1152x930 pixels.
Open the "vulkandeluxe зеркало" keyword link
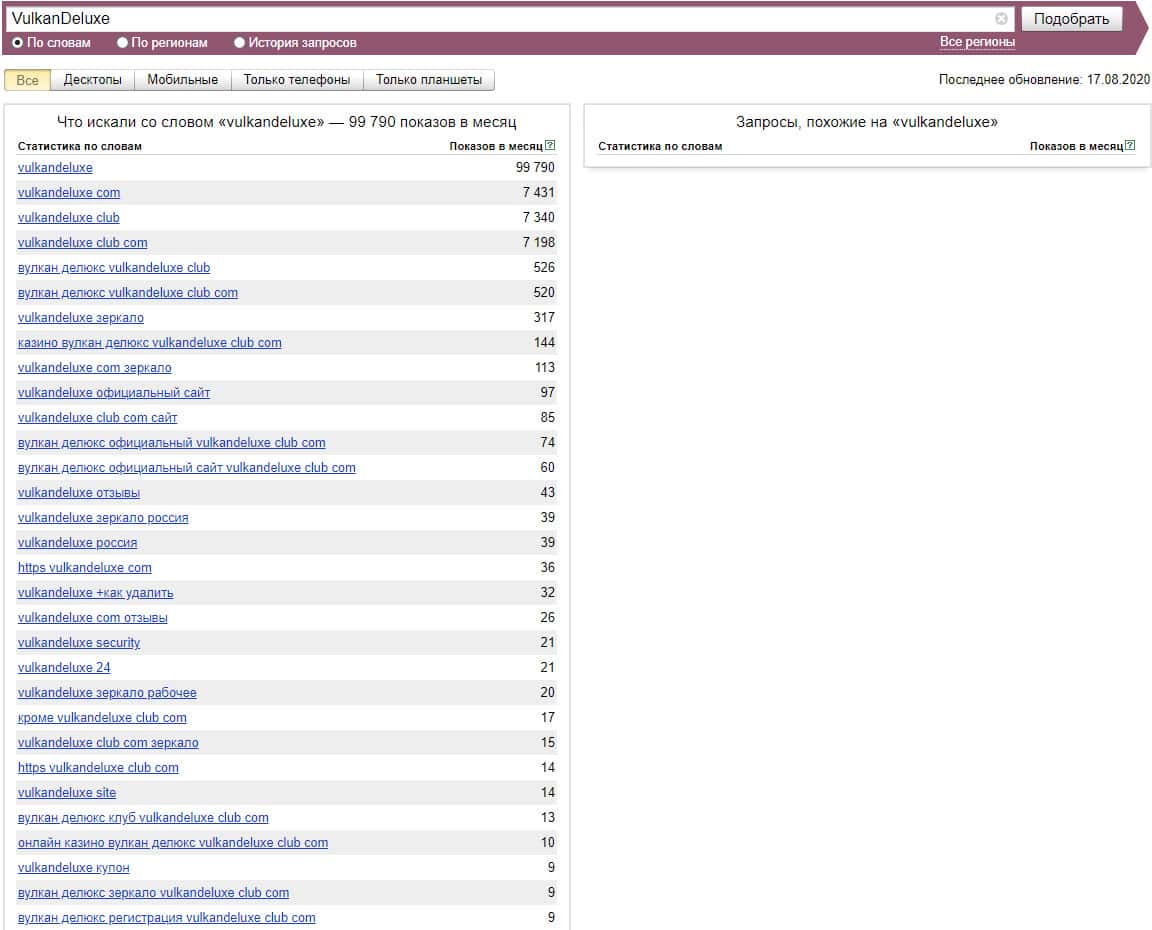[x=81, y=317]
